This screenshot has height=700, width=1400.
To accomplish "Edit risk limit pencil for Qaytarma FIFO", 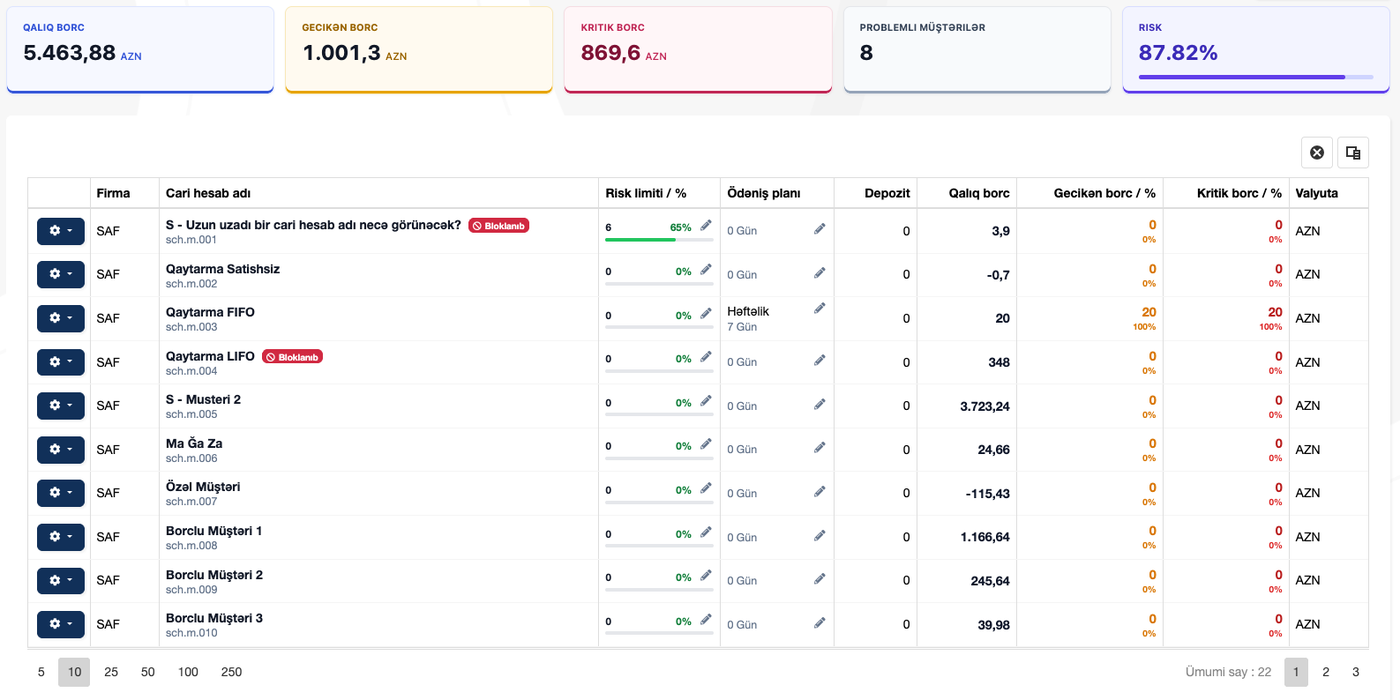I will [x=706, y=314].
